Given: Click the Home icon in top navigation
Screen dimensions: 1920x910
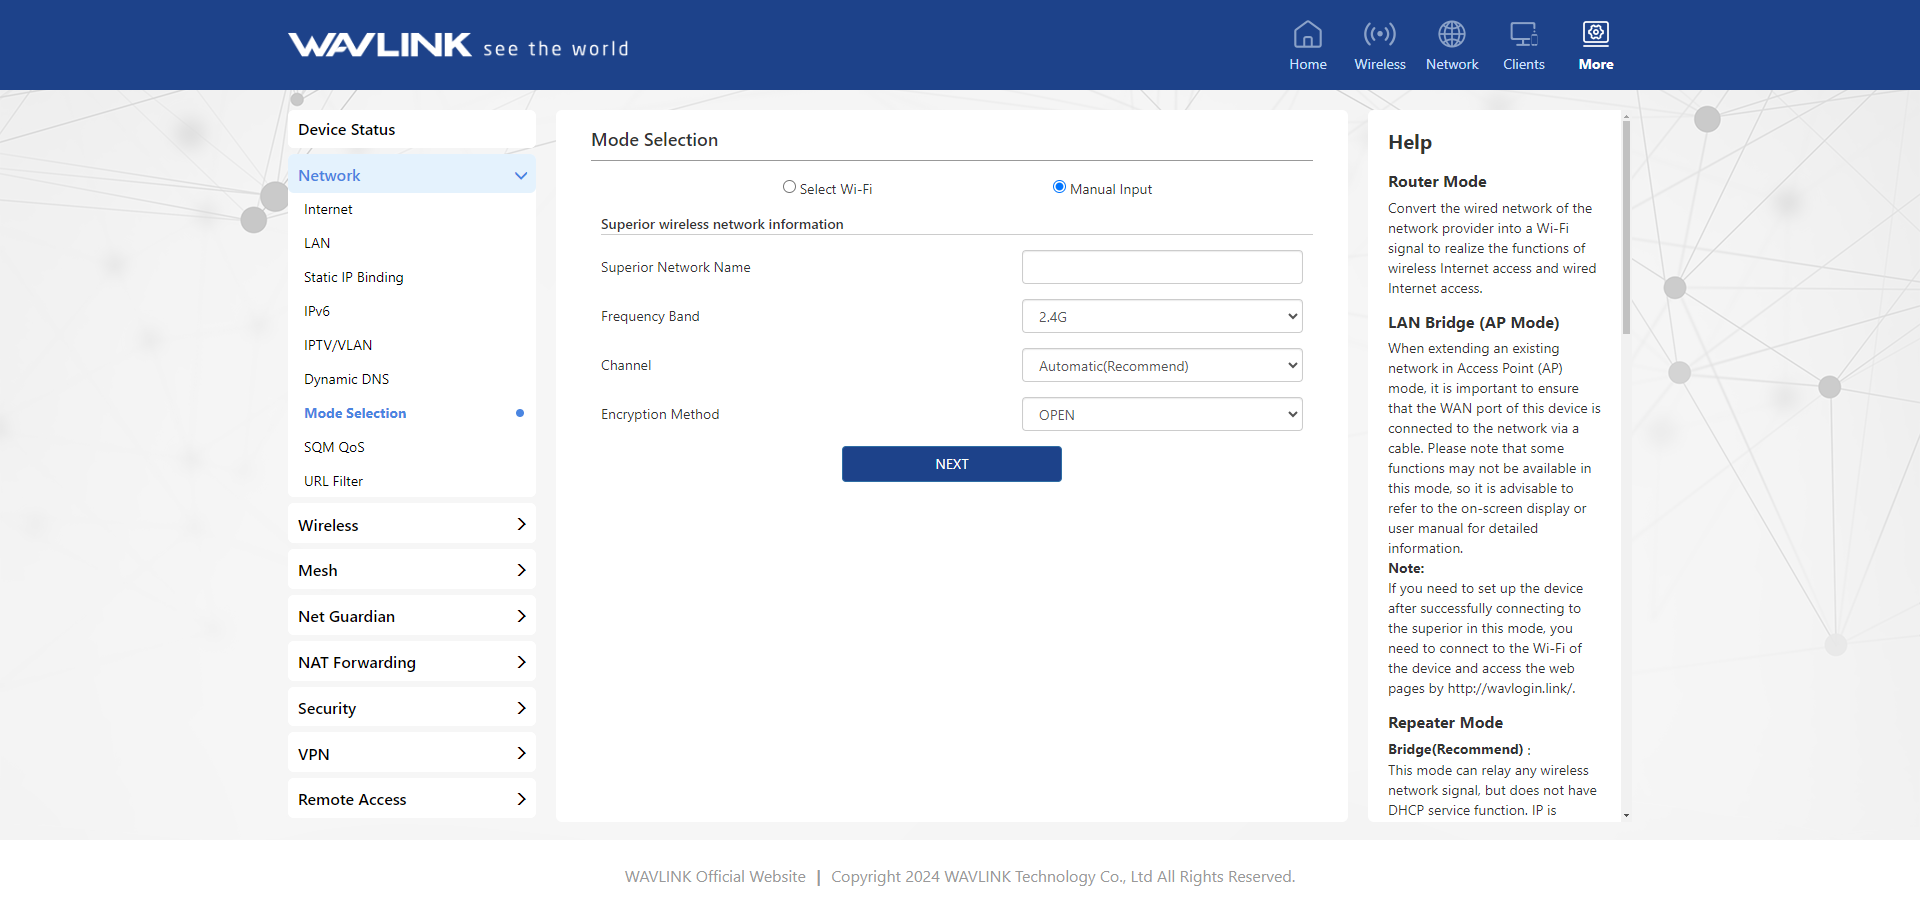Looking at the screenshot, I should [1307, 35].
